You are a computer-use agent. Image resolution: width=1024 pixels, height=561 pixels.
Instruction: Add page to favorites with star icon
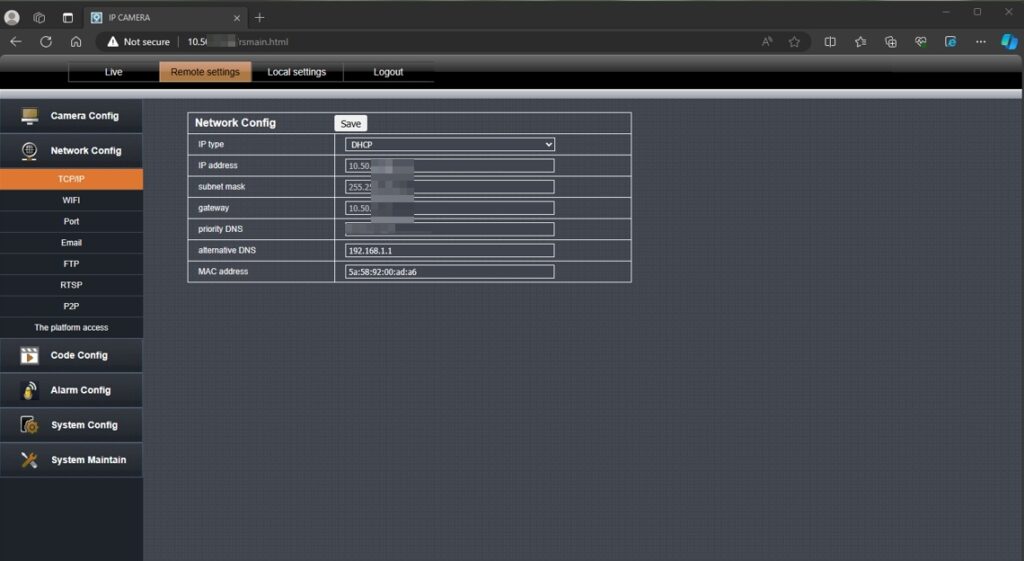click(x=794, y=42)
